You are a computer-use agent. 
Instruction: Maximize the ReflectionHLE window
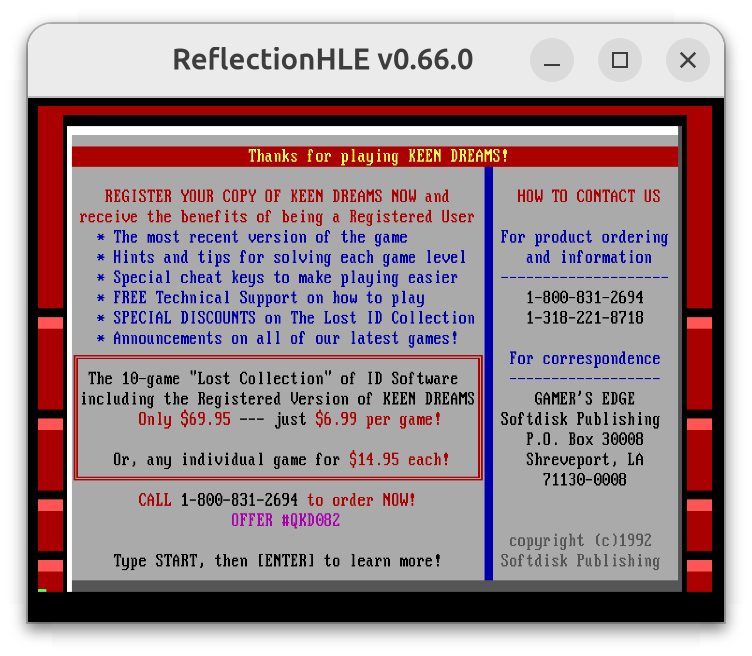tap(620, 60)
